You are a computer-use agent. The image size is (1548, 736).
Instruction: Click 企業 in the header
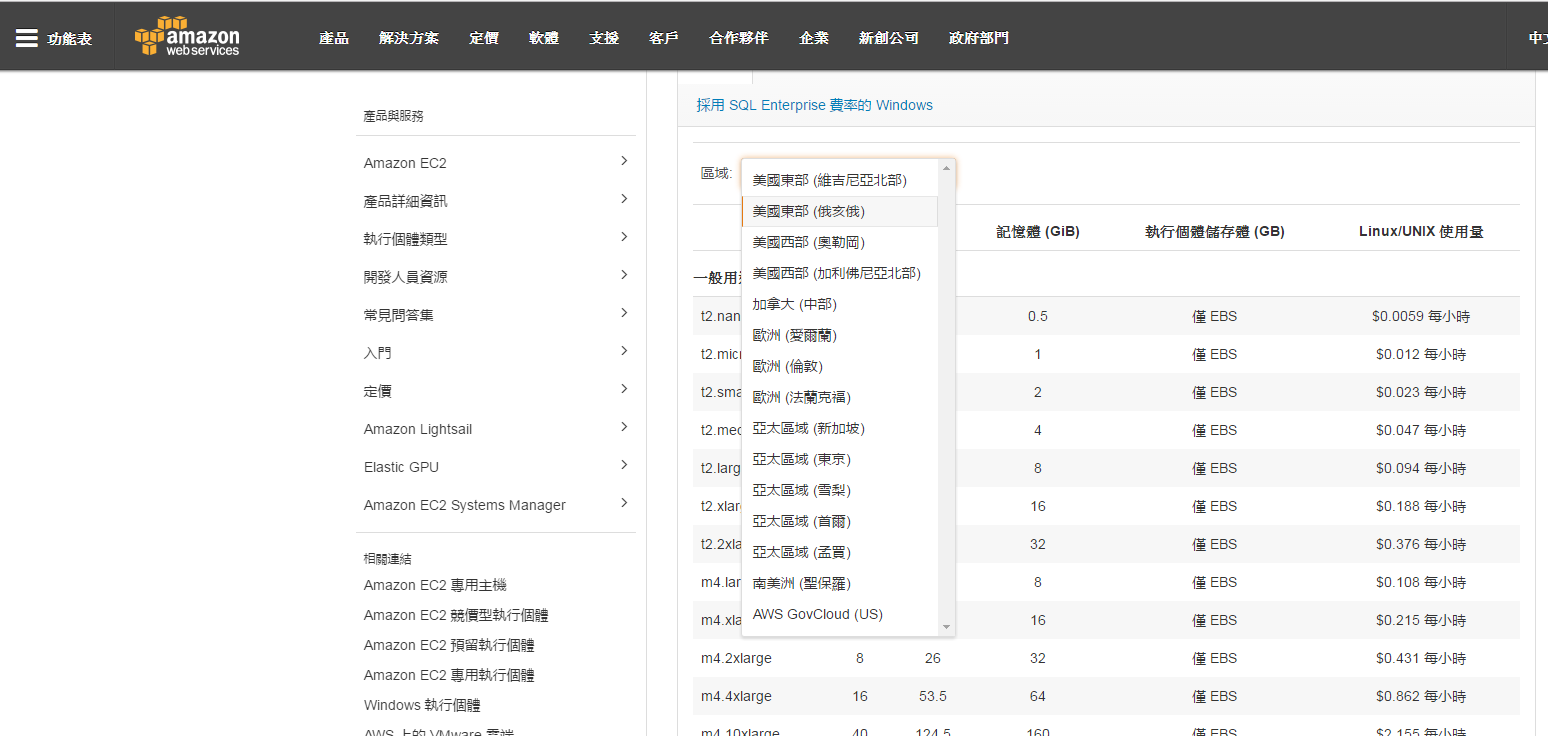coord(814,38)
